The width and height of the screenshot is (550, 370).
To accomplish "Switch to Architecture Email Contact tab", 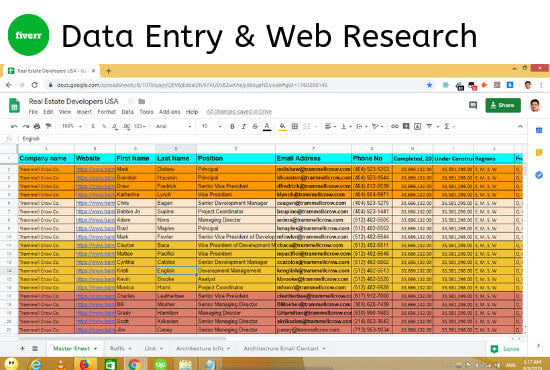I will [284, 348].
